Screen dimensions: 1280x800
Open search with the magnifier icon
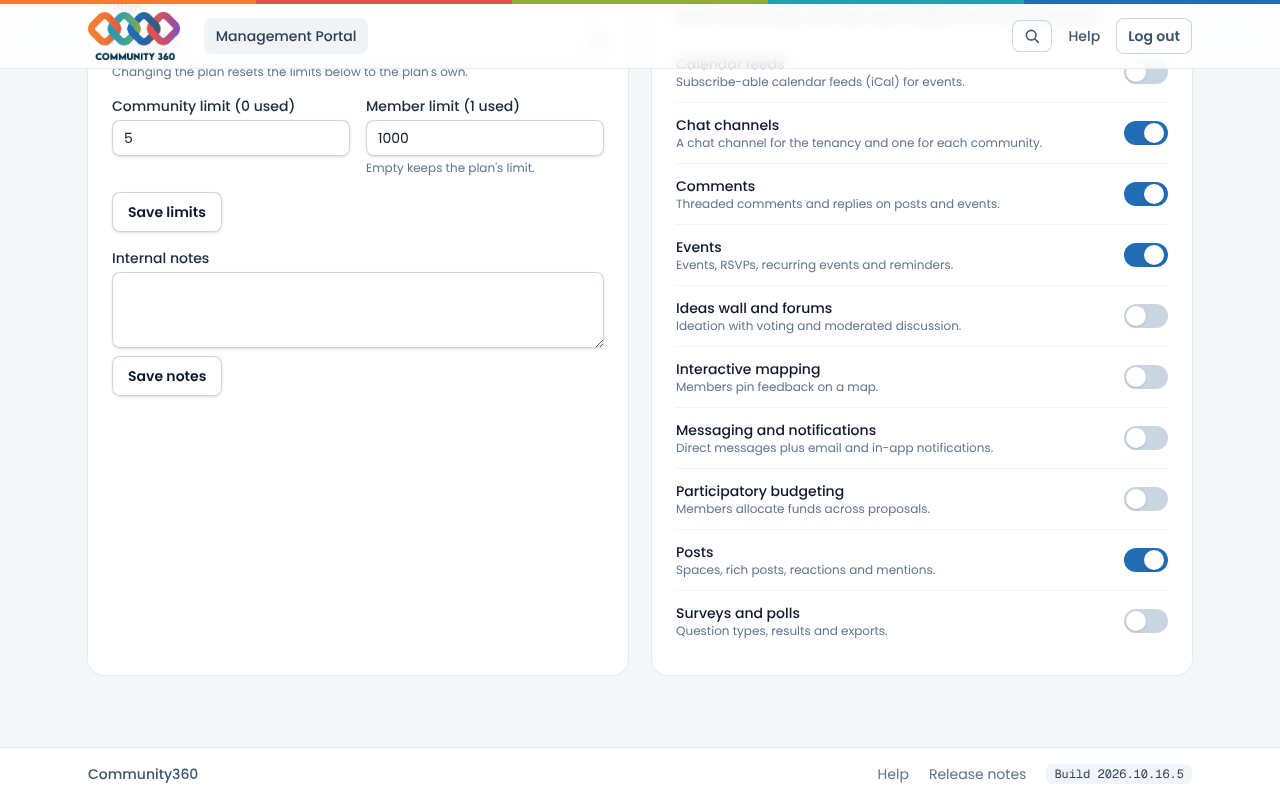1032,36
